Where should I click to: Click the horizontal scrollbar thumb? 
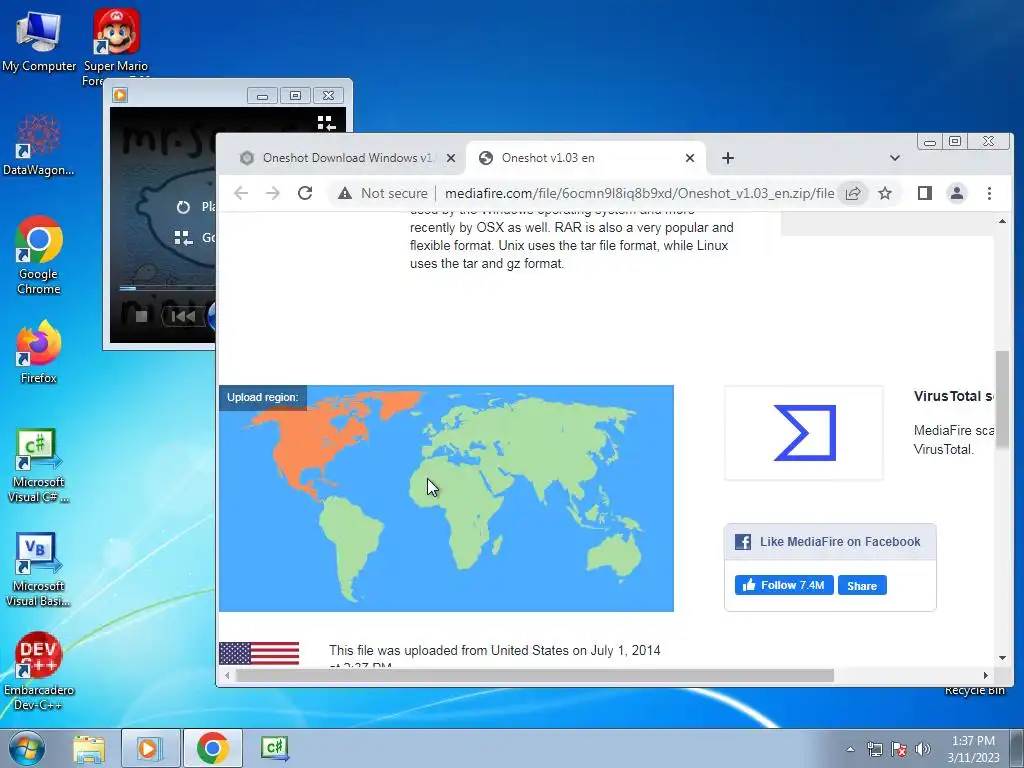click(x=535, y=675)
